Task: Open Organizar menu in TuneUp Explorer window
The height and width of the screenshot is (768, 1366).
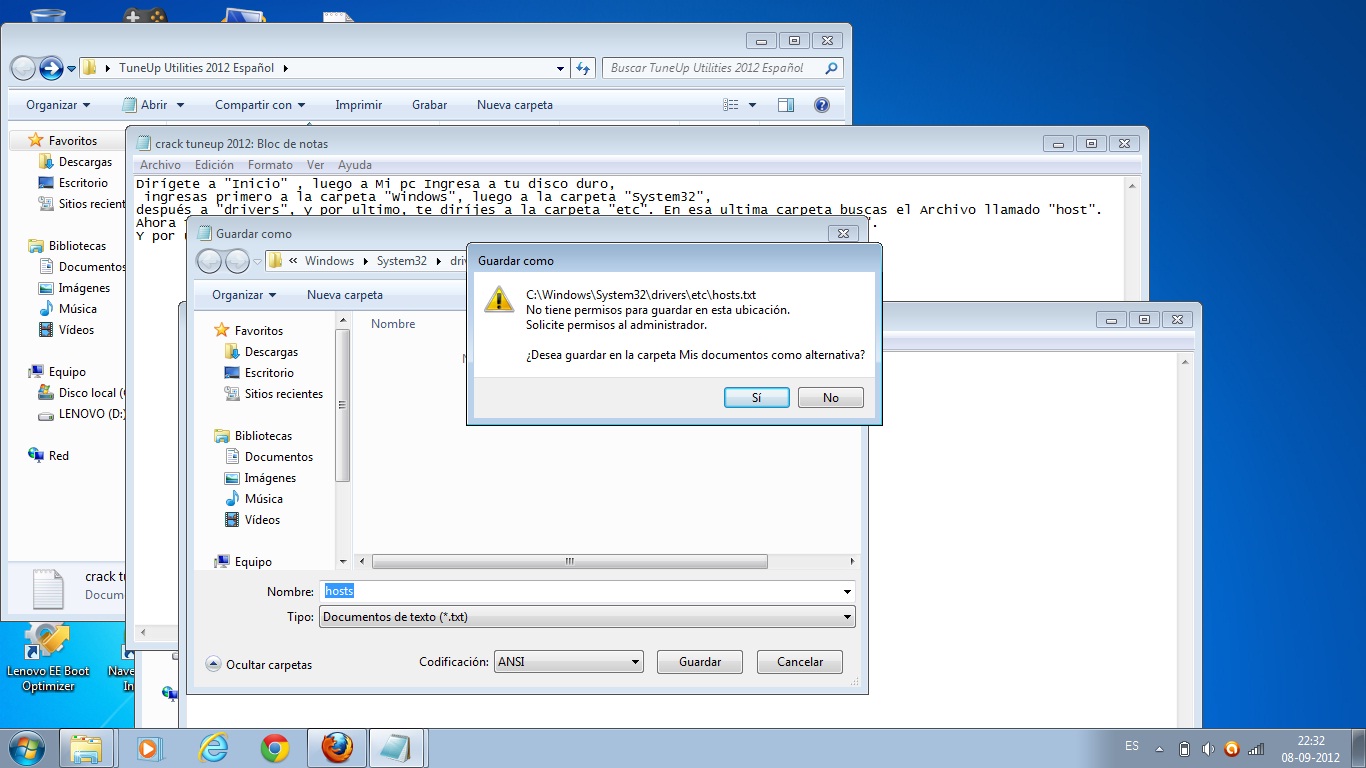Action: pyautogui.click(x=58, y=105)
